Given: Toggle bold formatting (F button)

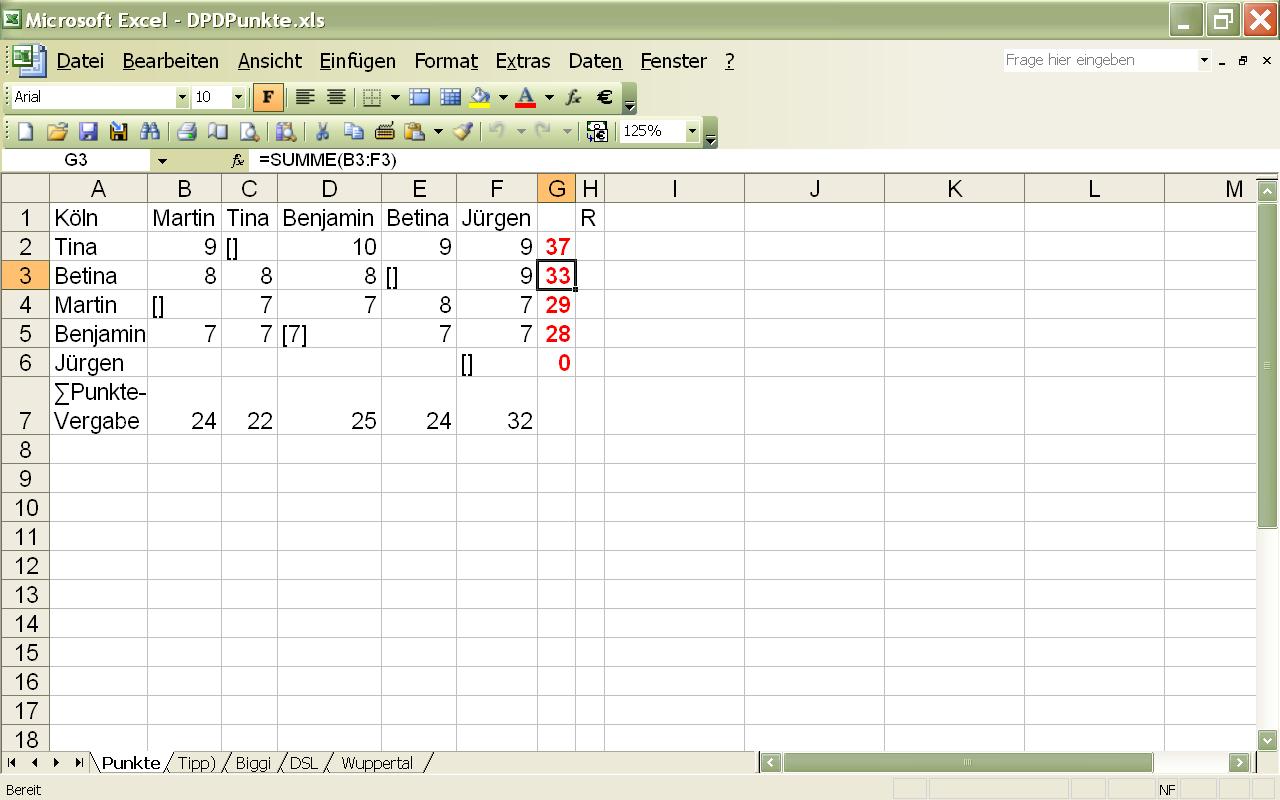Looking at the screenshot, I should (267, 97).
